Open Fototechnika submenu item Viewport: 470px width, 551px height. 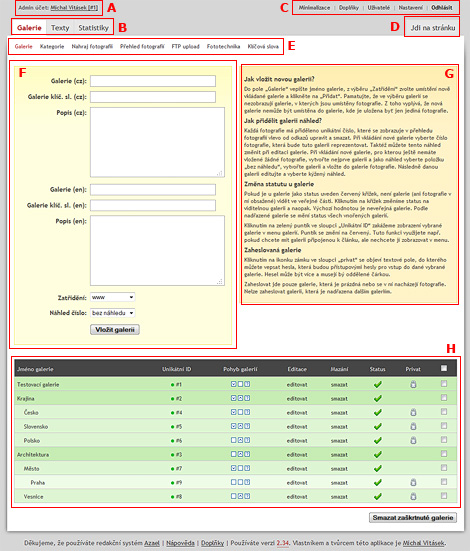tap(224, 46)
